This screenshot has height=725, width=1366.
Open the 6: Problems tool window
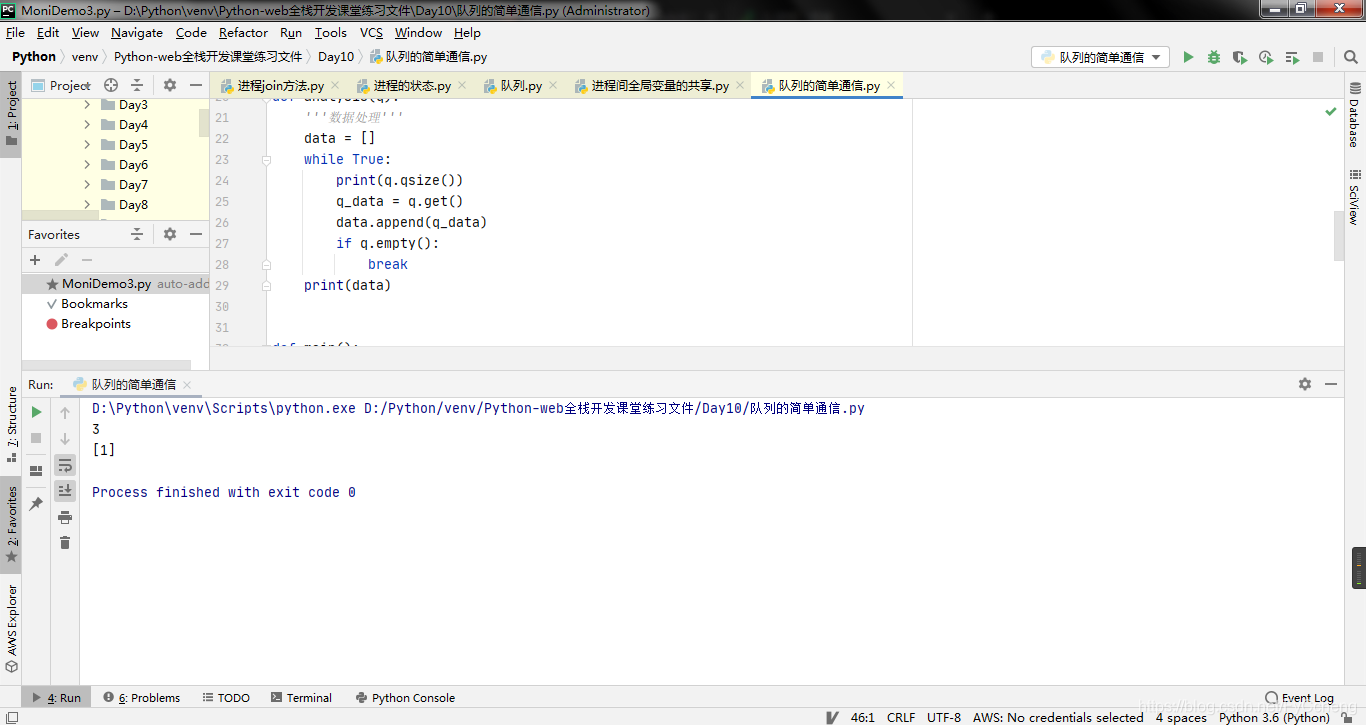(x=141, y=698)
